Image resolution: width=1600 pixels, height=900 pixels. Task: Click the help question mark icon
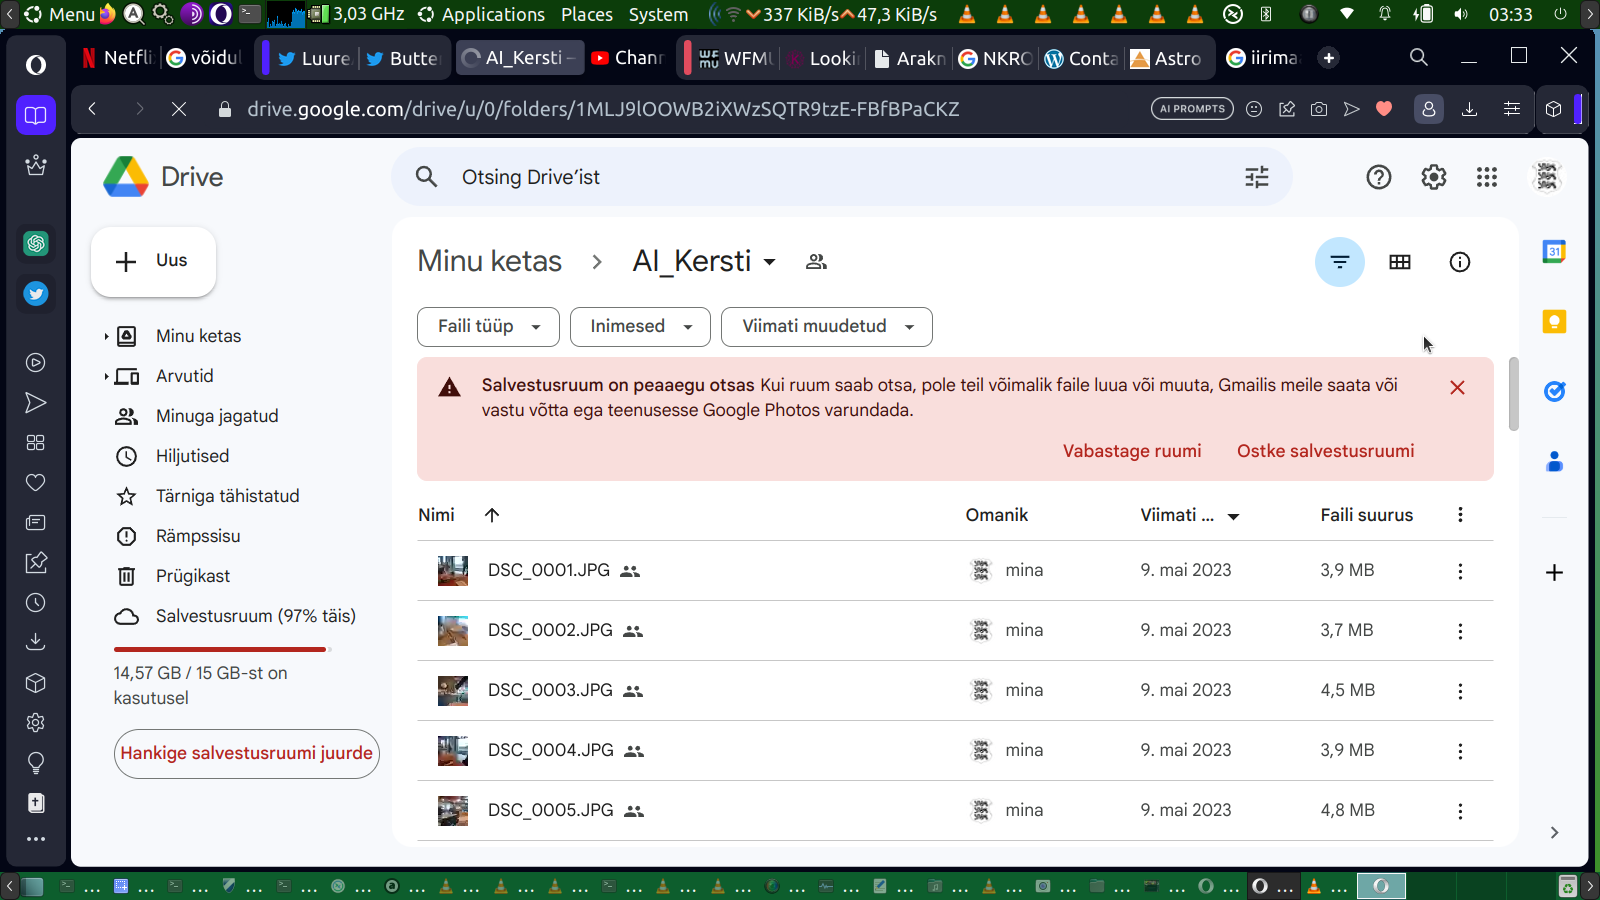click(1379, 177)
